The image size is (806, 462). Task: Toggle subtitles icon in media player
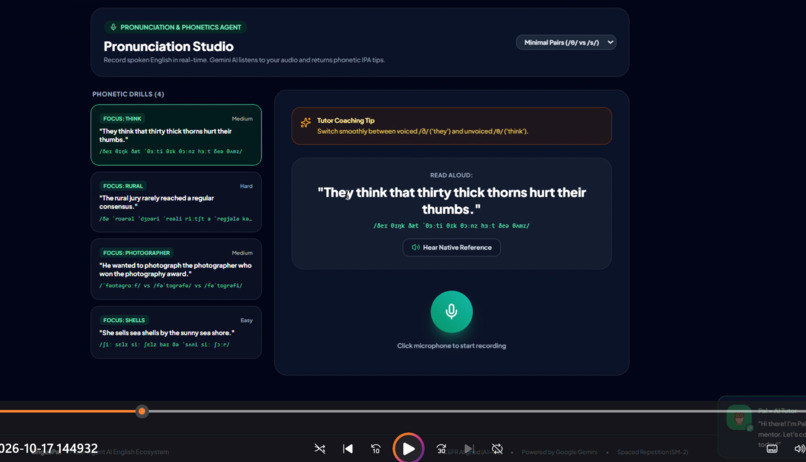pos(772,449)
